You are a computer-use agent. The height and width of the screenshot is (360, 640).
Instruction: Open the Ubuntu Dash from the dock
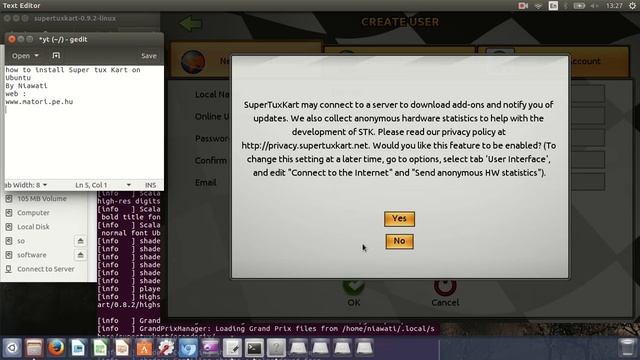12,348
